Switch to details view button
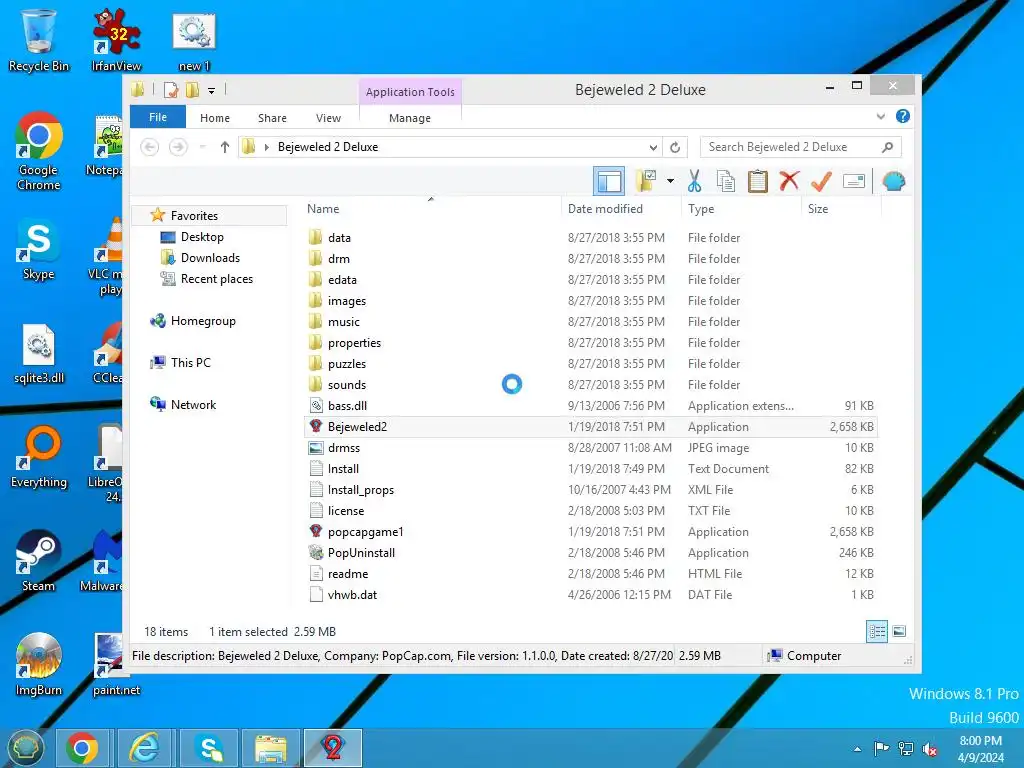 [876, 631]
